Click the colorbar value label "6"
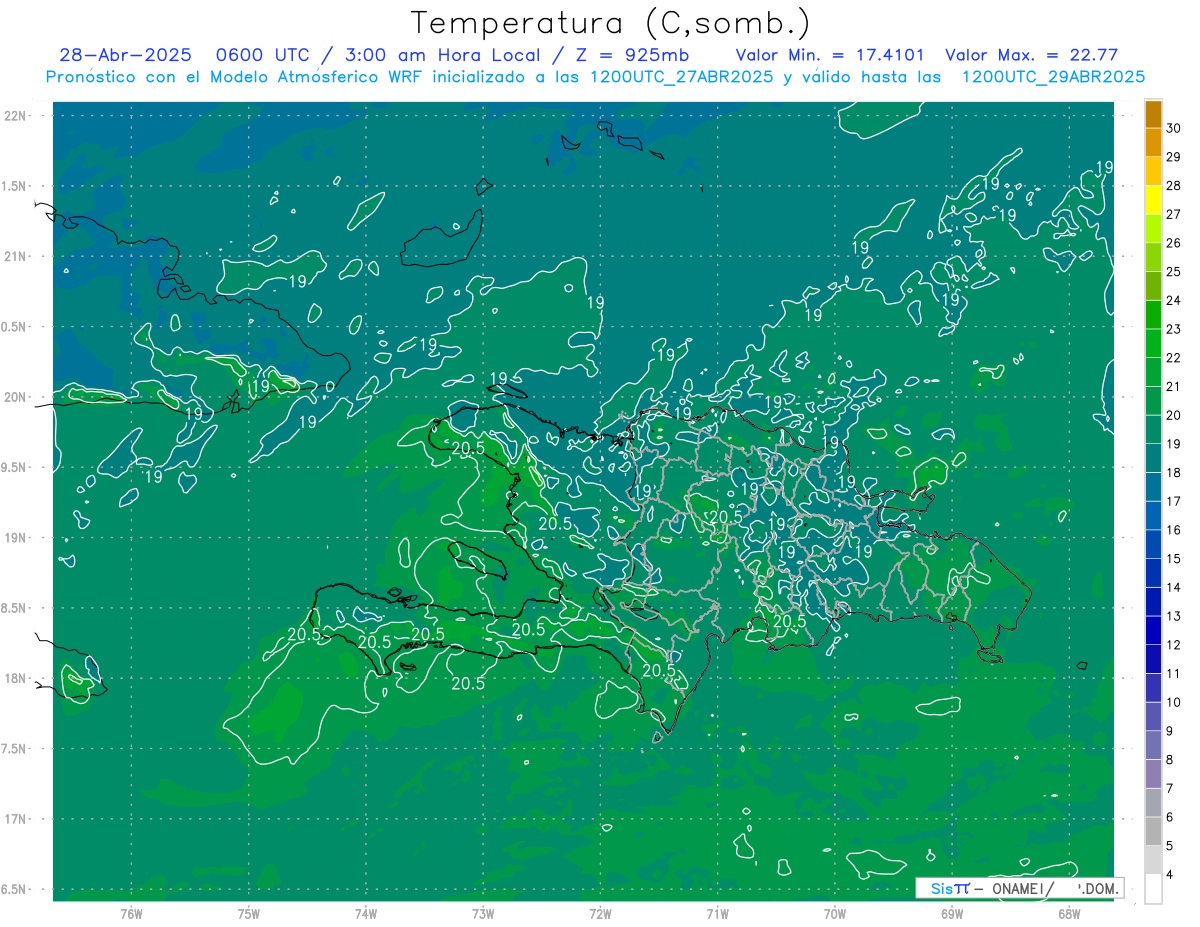 (x=1170, y=817)
